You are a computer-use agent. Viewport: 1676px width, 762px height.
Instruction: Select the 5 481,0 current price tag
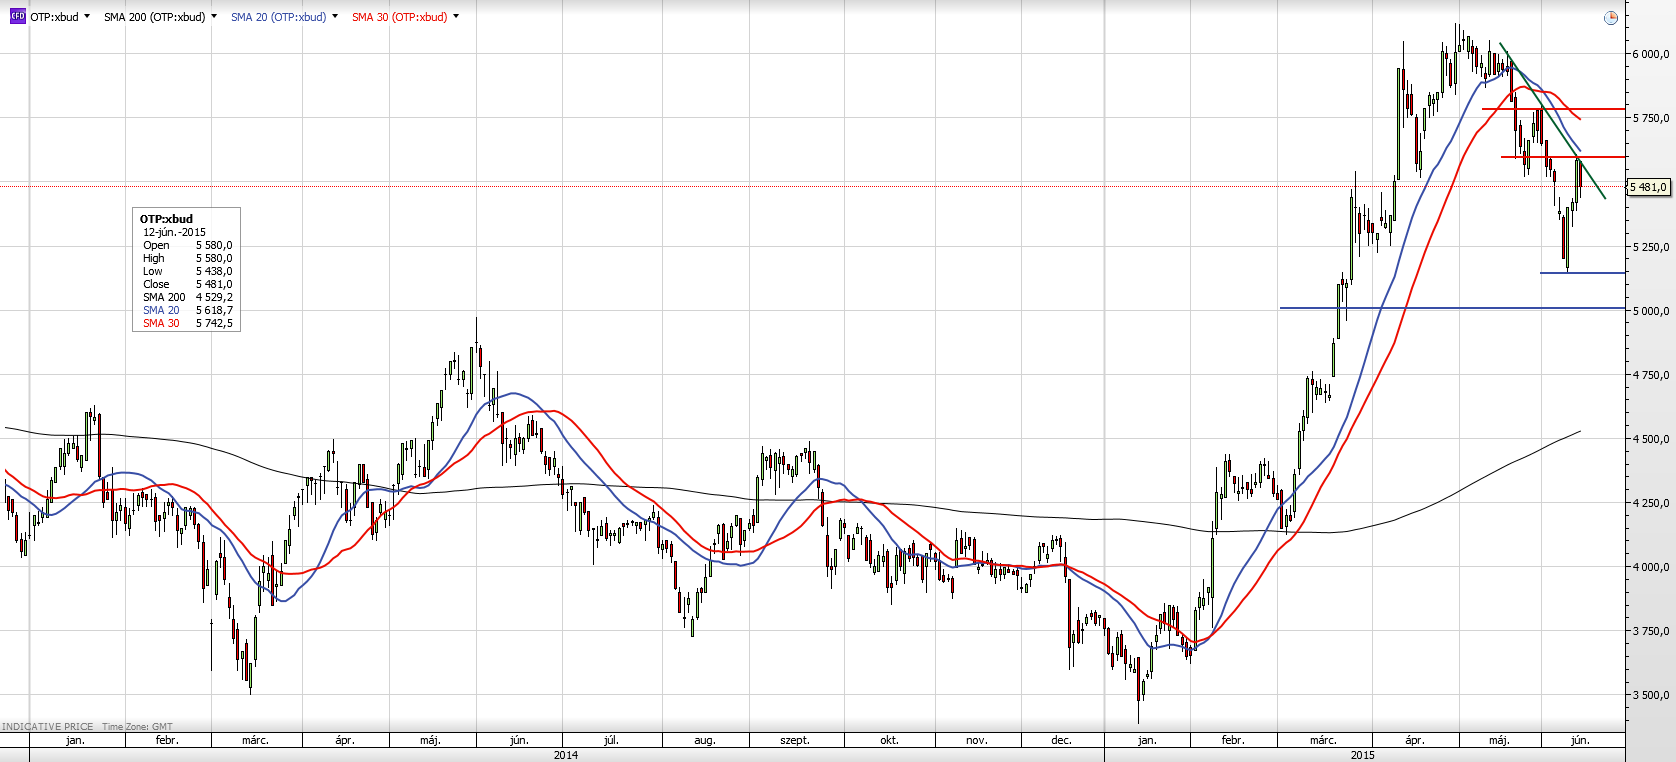pos(1648,187)
